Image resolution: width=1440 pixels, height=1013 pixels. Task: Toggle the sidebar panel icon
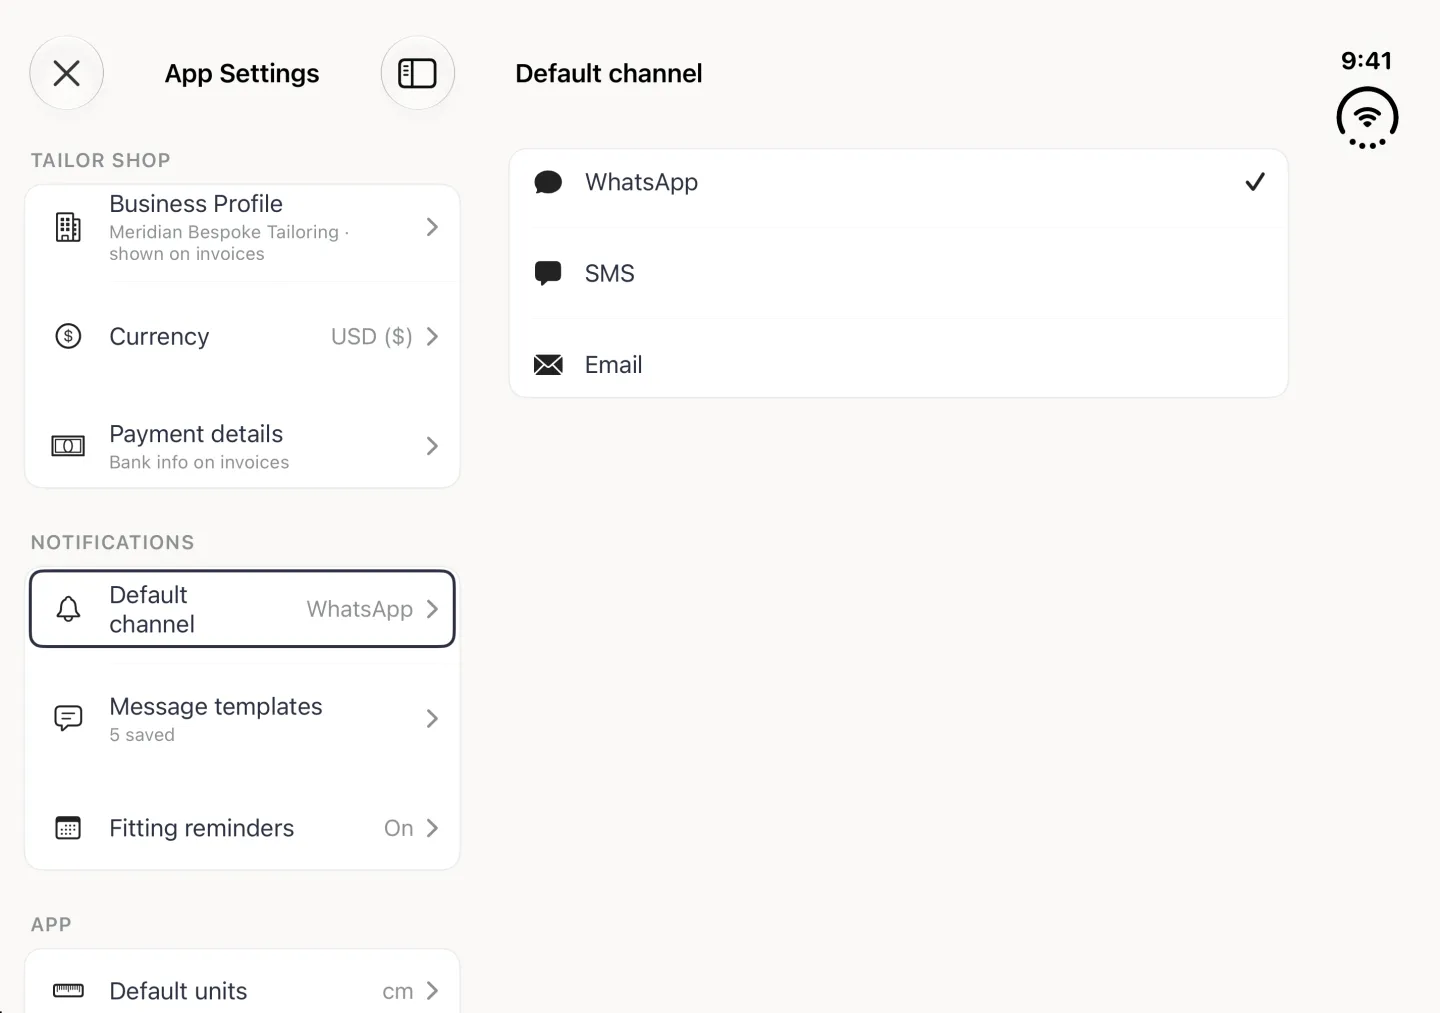point(418,73)
